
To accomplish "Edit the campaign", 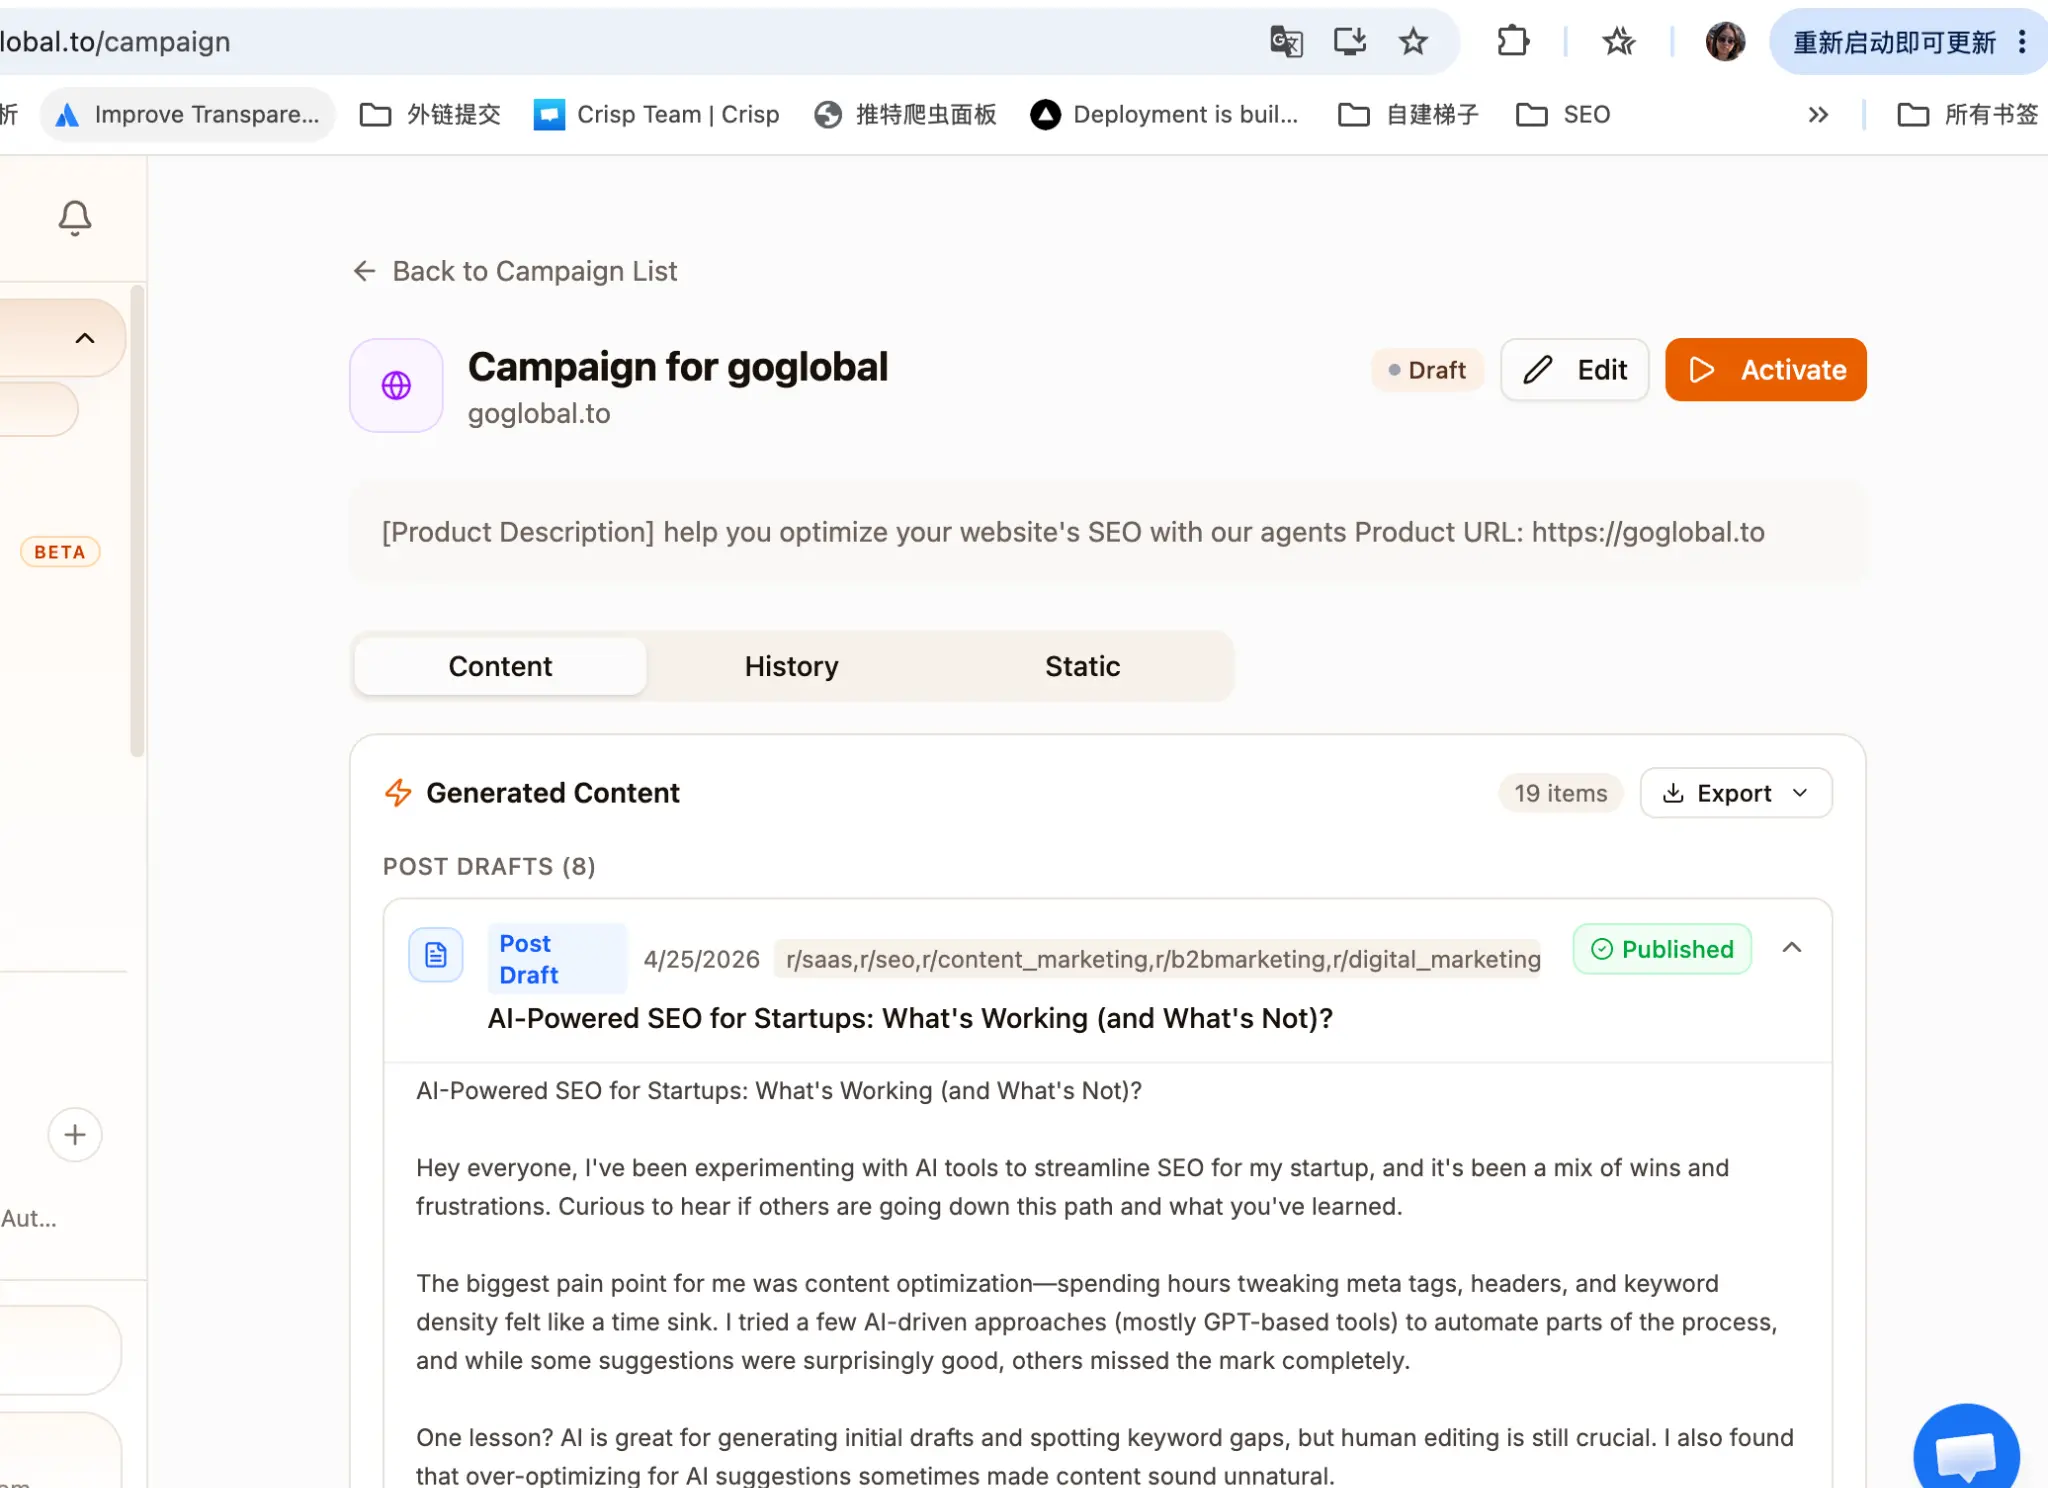I will (1575, 370).
